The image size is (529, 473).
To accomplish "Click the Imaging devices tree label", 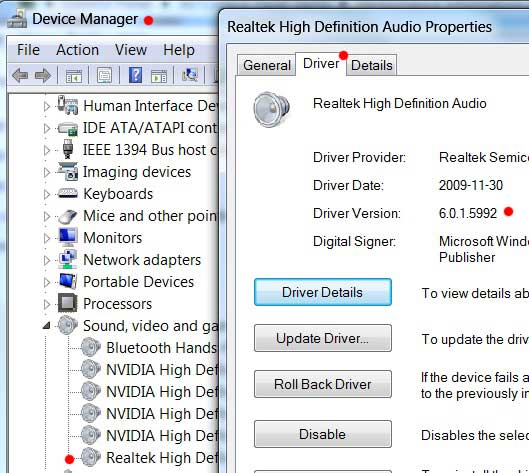I will coord(137,172).
